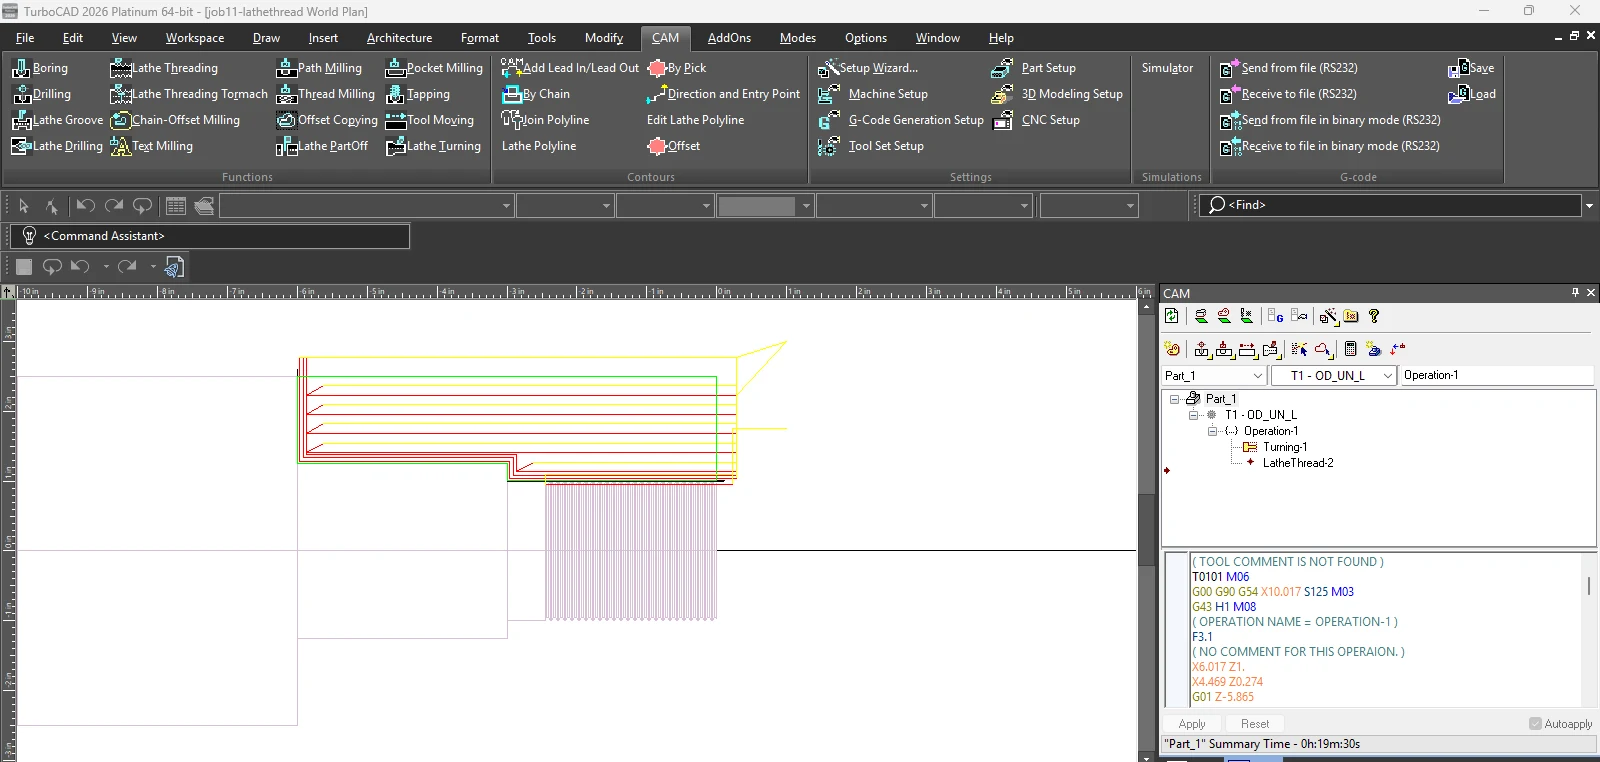
Task: Launch the Lathe Turning function
Action: click(433, 146)
